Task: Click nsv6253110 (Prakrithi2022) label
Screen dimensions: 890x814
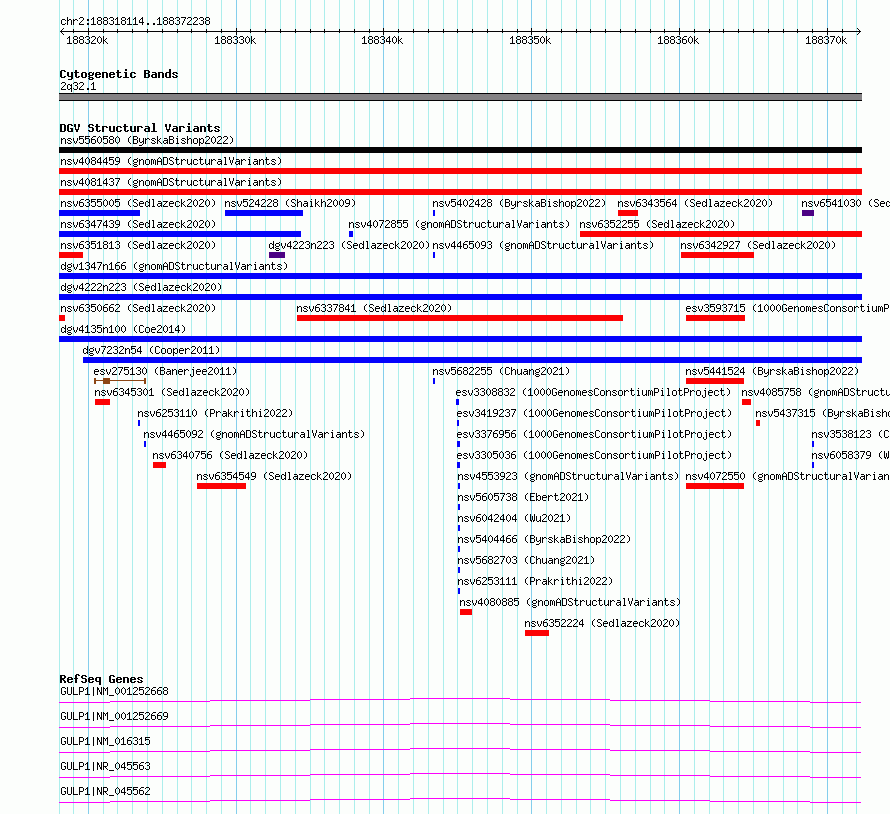Action: click(x=215, y=413)
